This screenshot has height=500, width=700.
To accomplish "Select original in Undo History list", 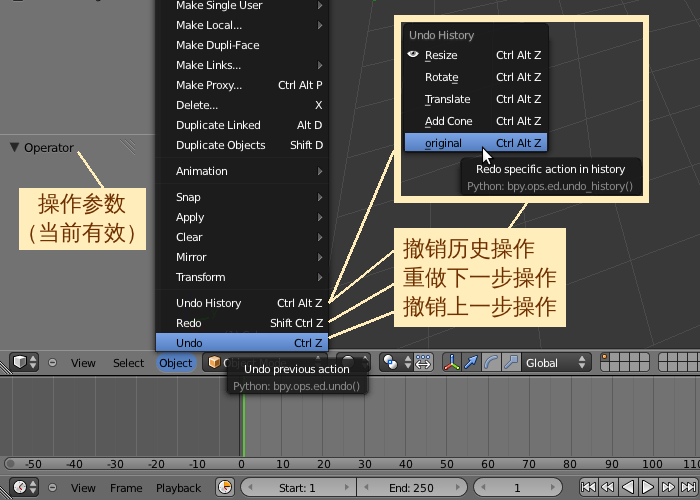I will [x=476, y=143].
